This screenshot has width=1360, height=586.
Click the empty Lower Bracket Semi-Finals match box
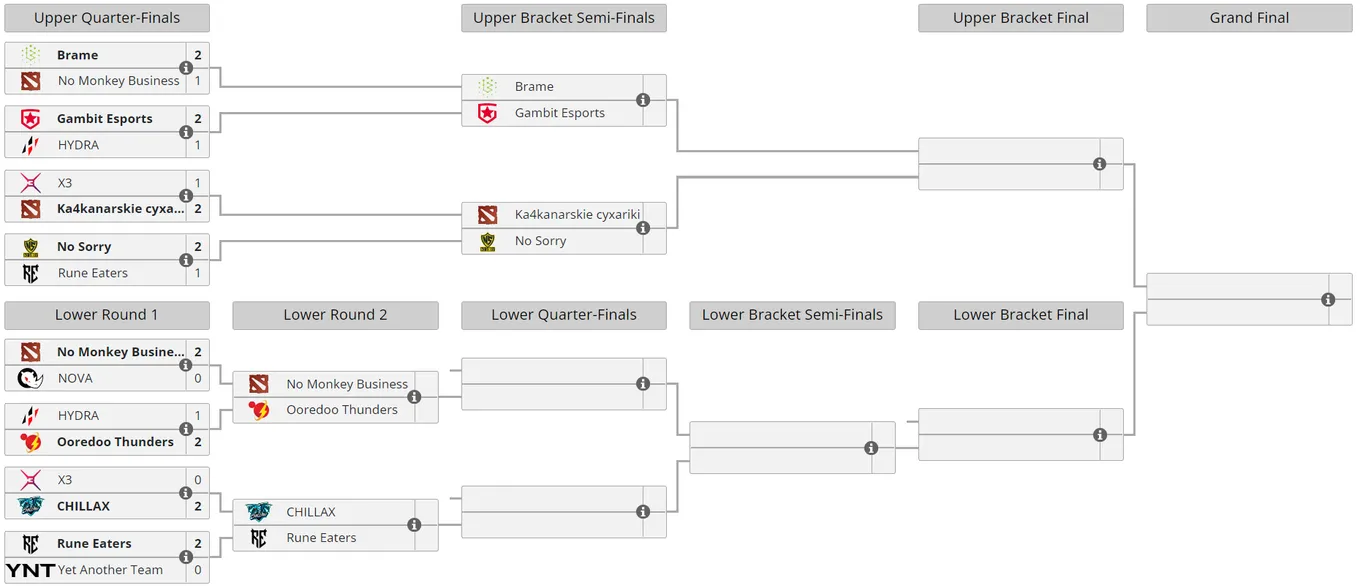pyautogui.click(x=792, y=448)
